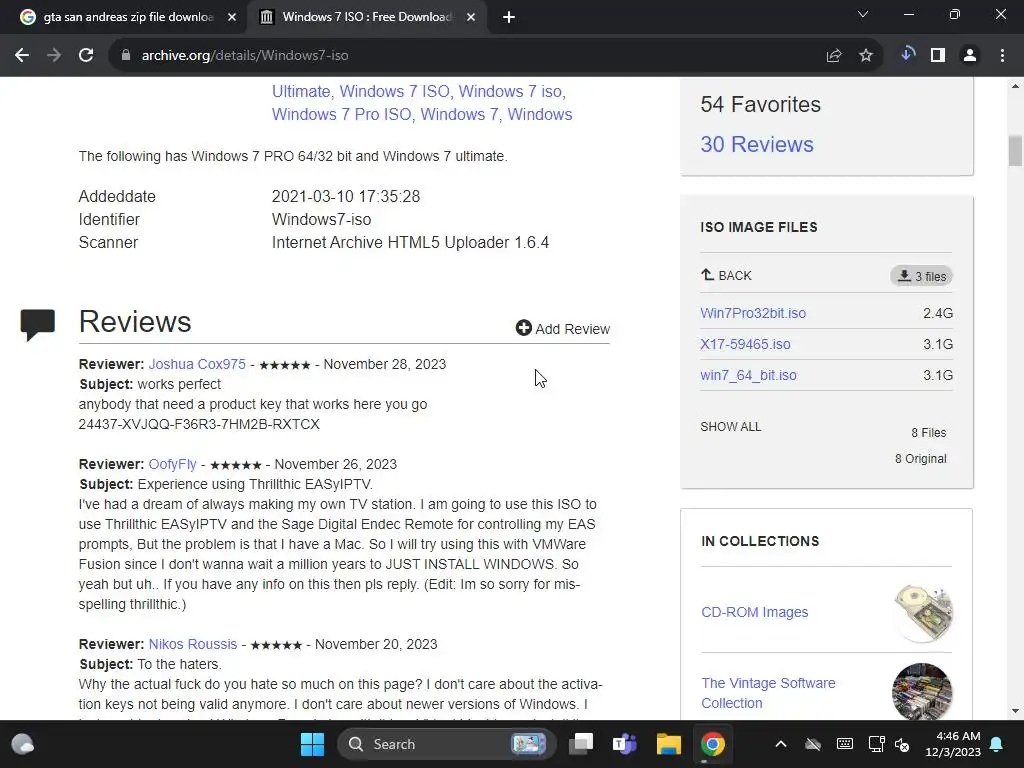Toggle the Chrome side panel
The height and width of the screenshot is (768, 1024).
point(938,56)
